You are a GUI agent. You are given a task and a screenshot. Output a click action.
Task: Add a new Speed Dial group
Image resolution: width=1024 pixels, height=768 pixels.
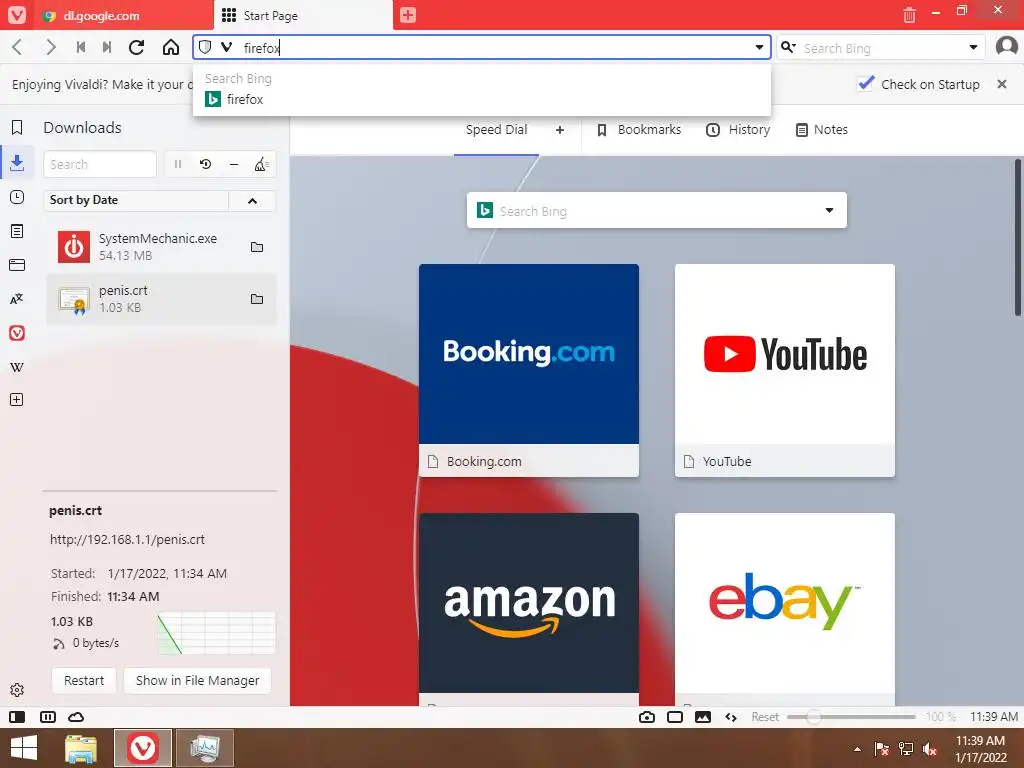click(560, 130)
